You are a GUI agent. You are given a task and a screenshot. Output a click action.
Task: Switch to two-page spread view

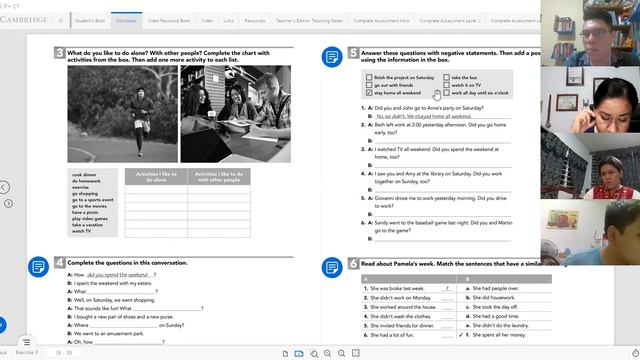[x=299, y=353]
